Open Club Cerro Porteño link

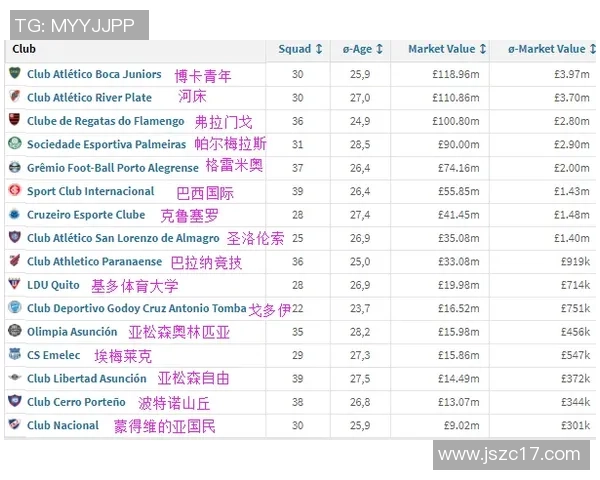[76, 402]
